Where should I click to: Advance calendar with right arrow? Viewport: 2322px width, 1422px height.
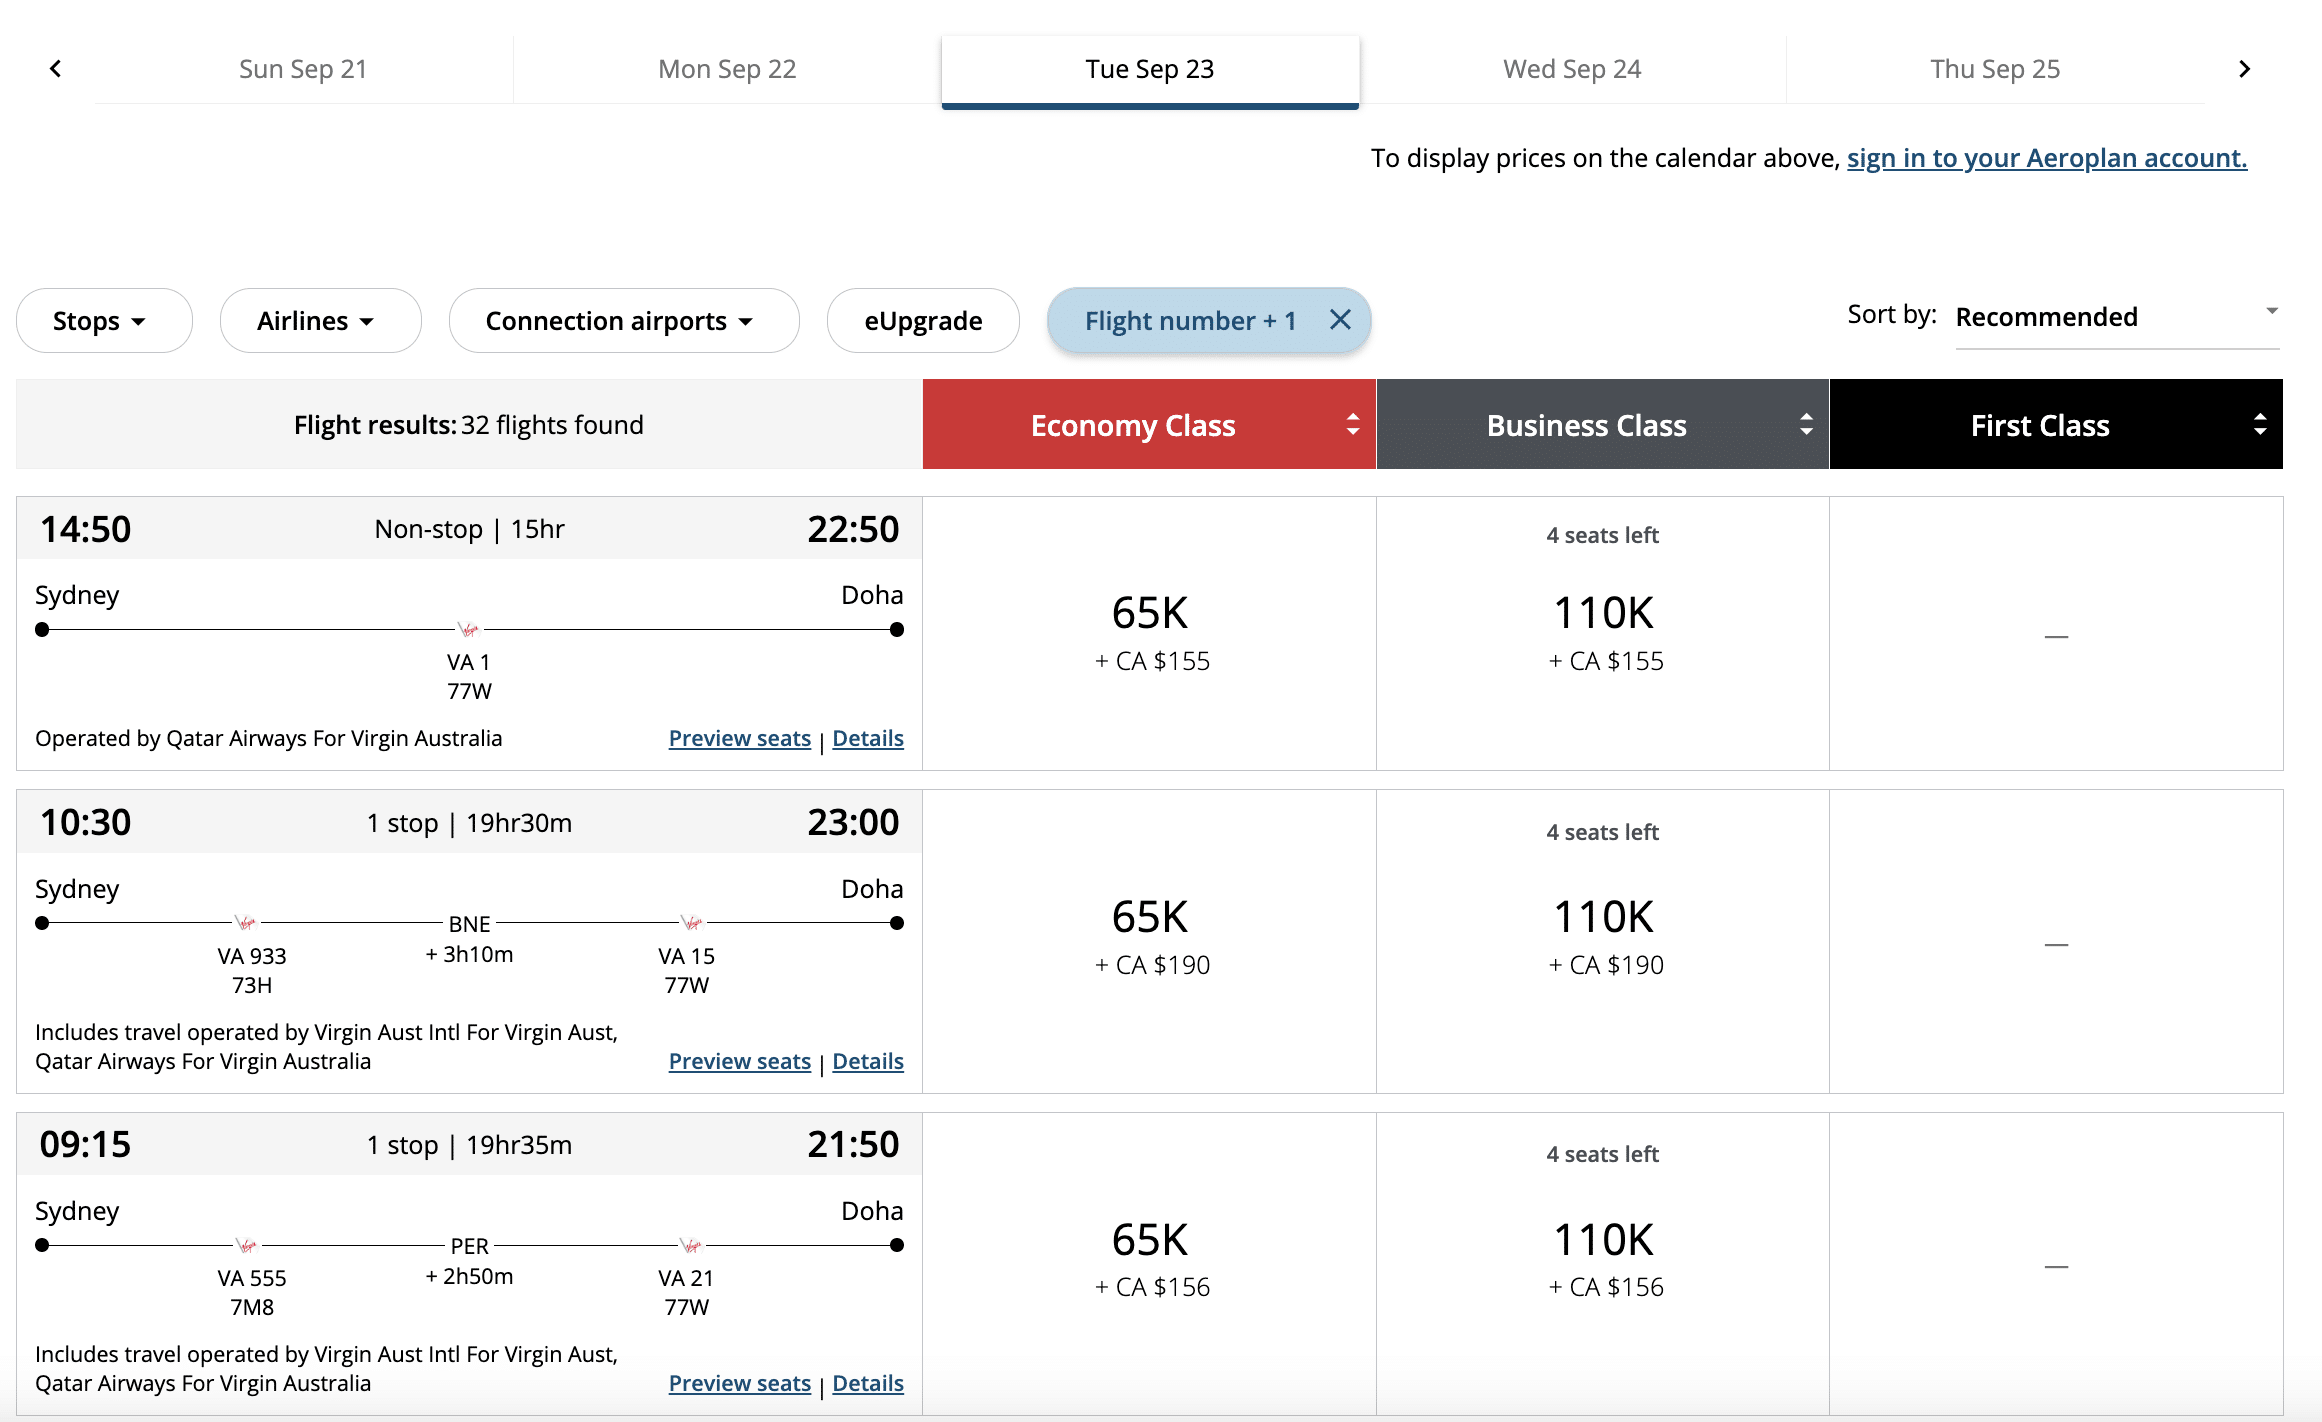click(2244, 69)
